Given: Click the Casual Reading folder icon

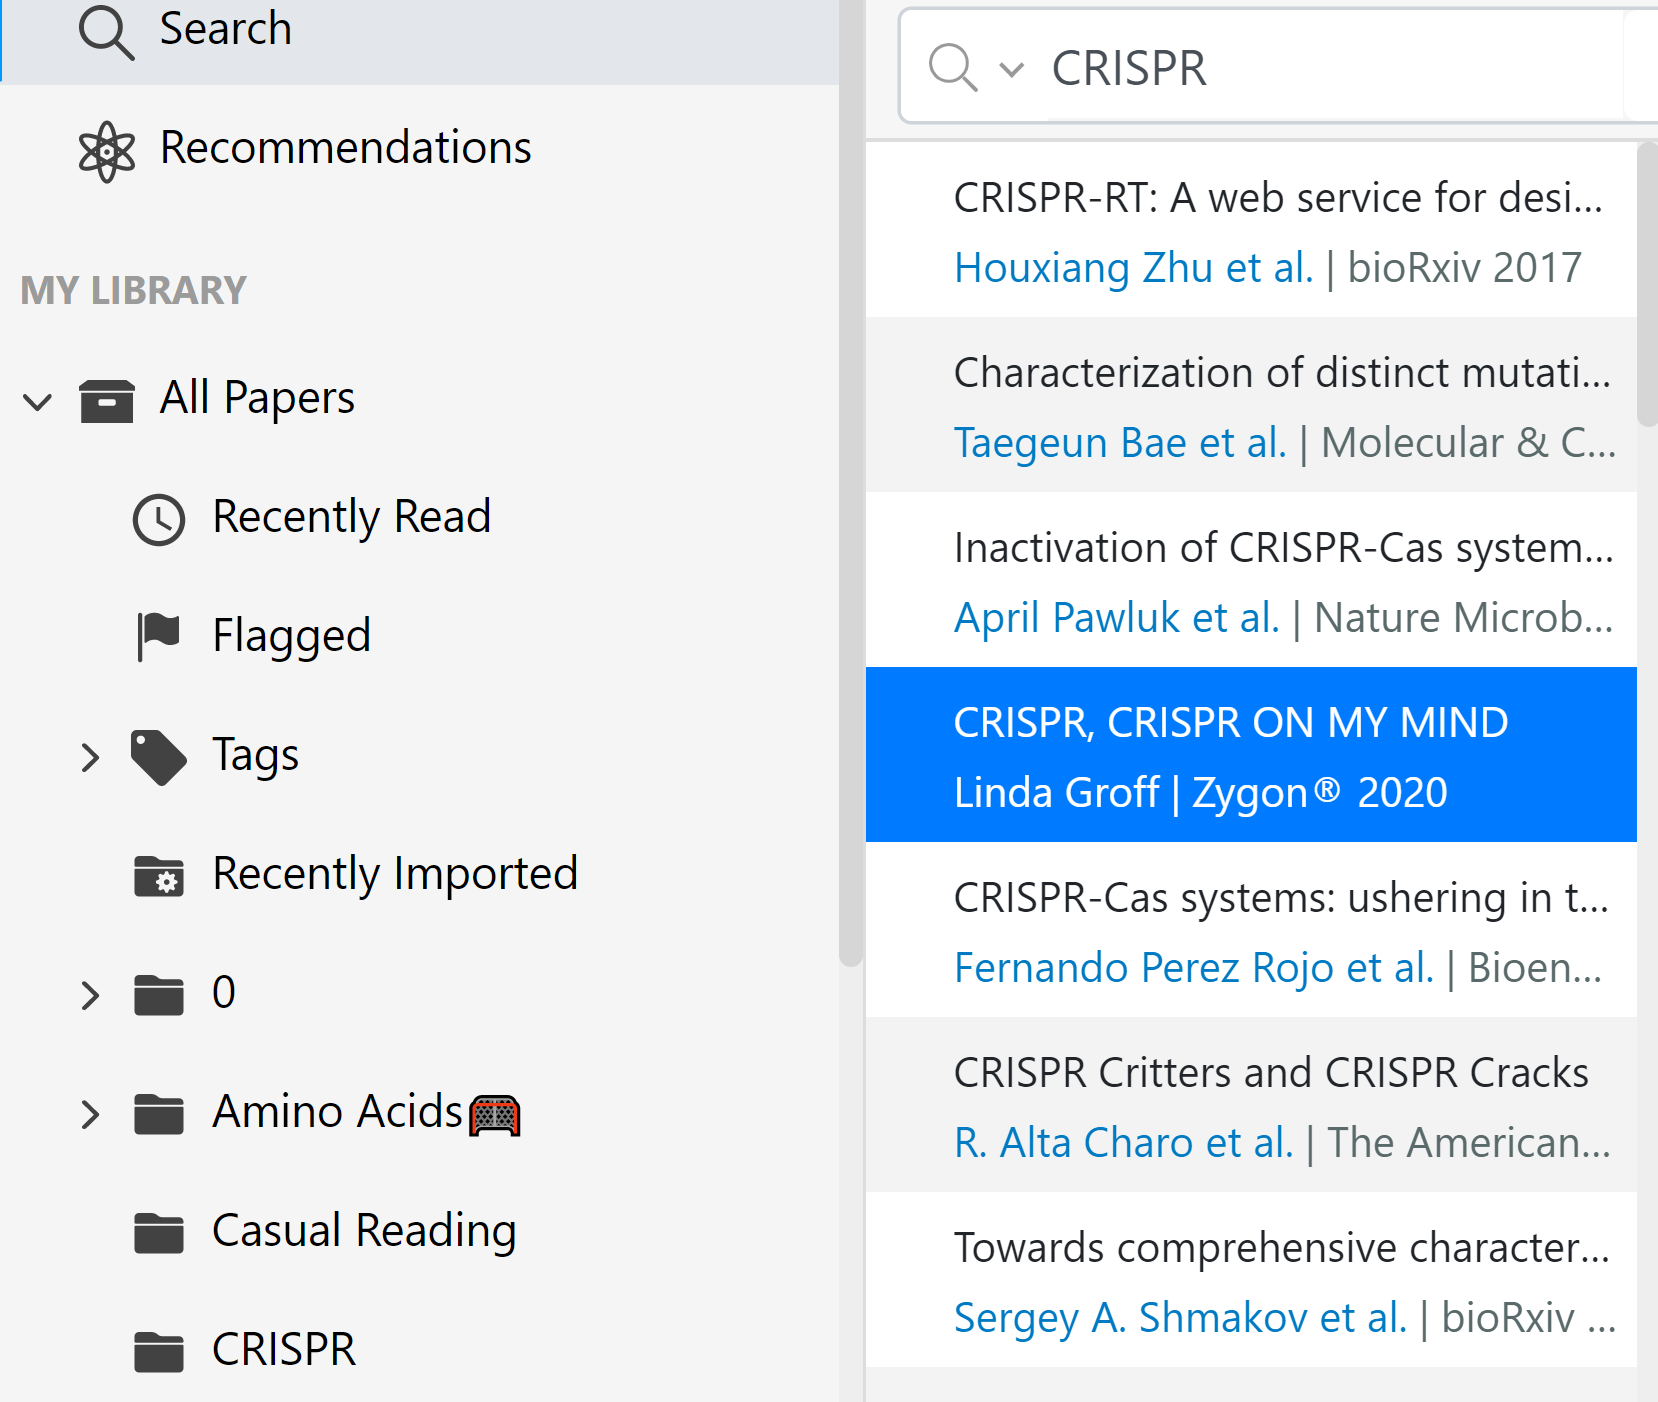Looking at the screenshot, I should (159, 1233).
